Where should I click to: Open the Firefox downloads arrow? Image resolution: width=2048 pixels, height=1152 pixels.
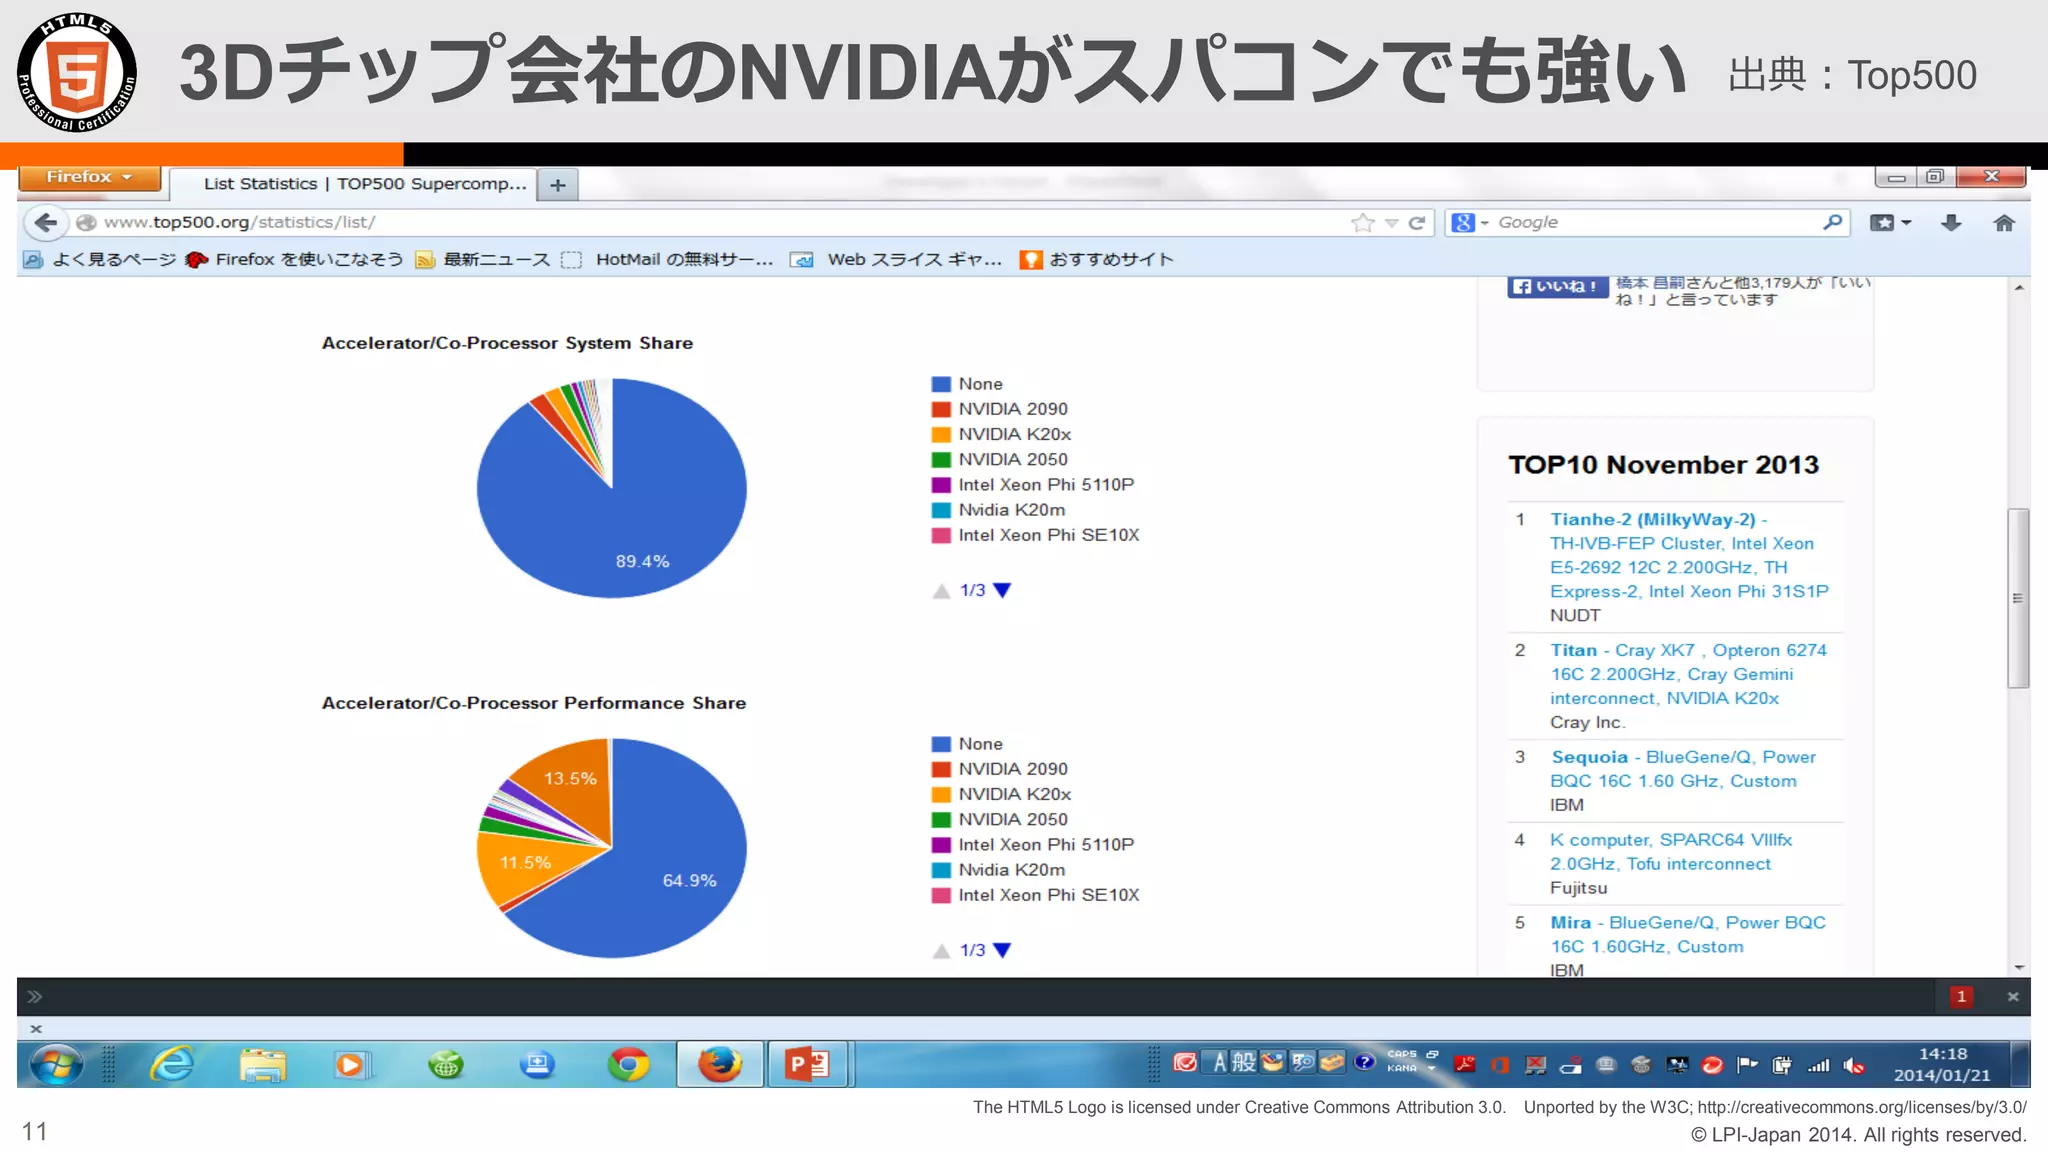pos(1951,223)
